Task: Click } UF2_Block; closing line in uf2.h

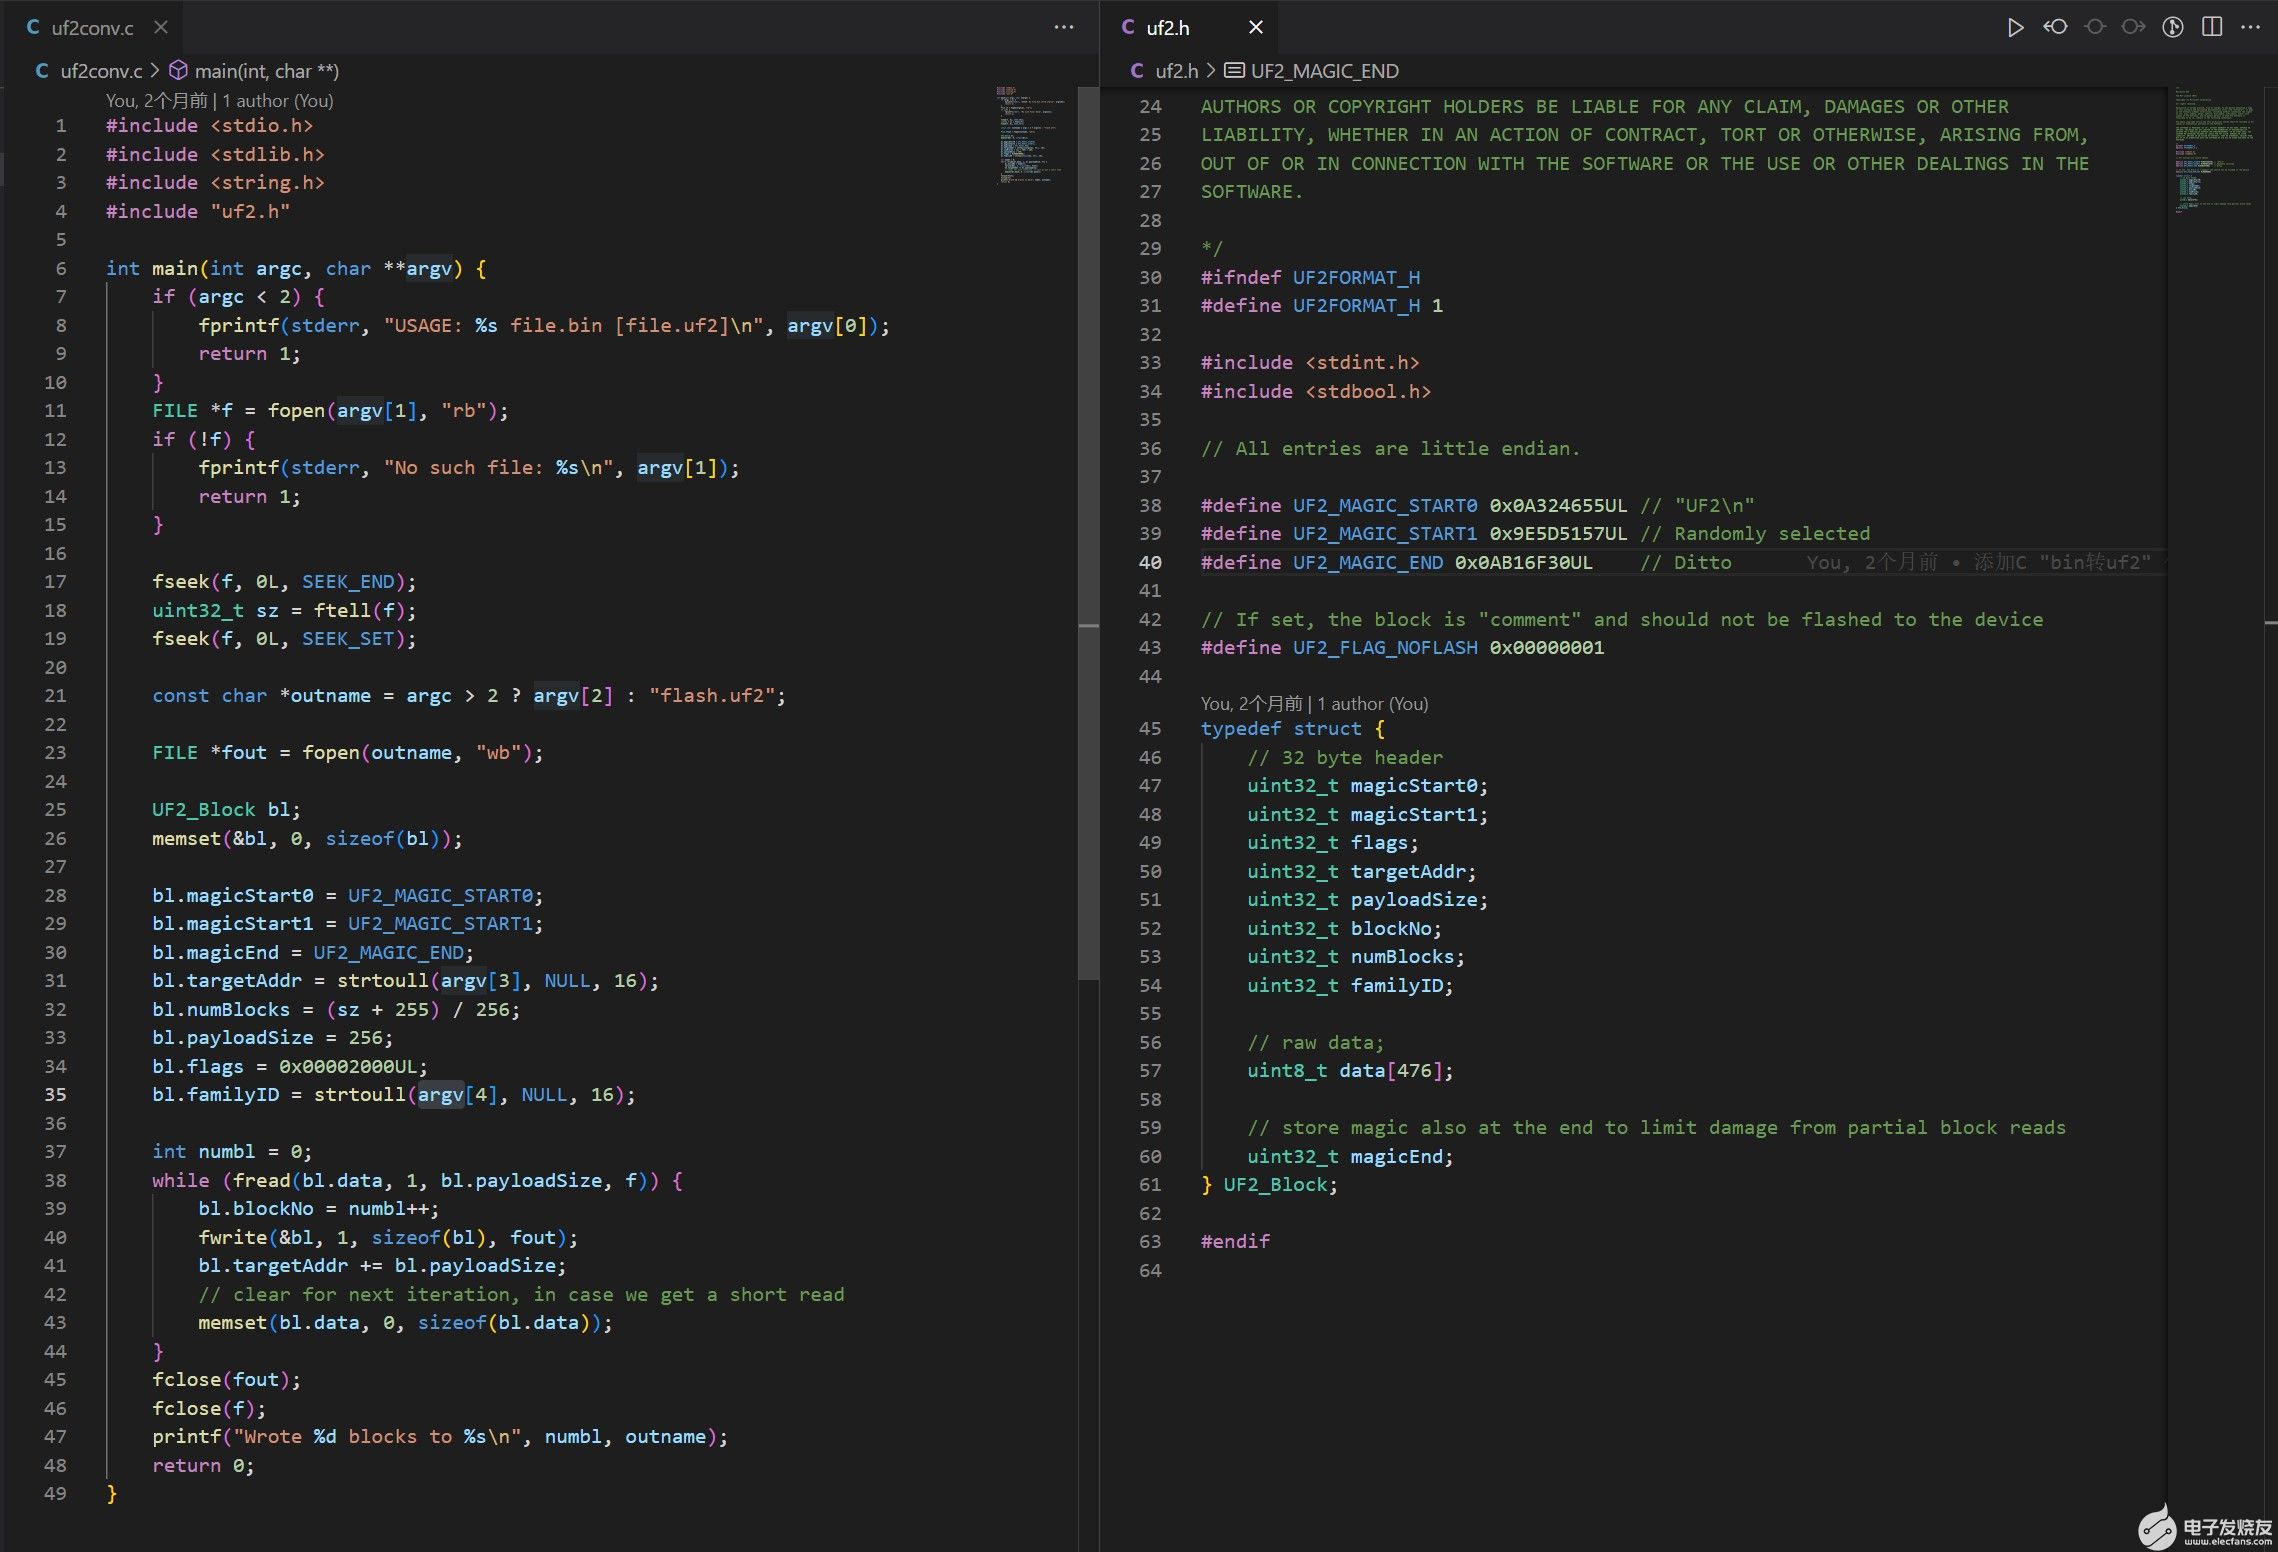Action: [1269, 1184]
